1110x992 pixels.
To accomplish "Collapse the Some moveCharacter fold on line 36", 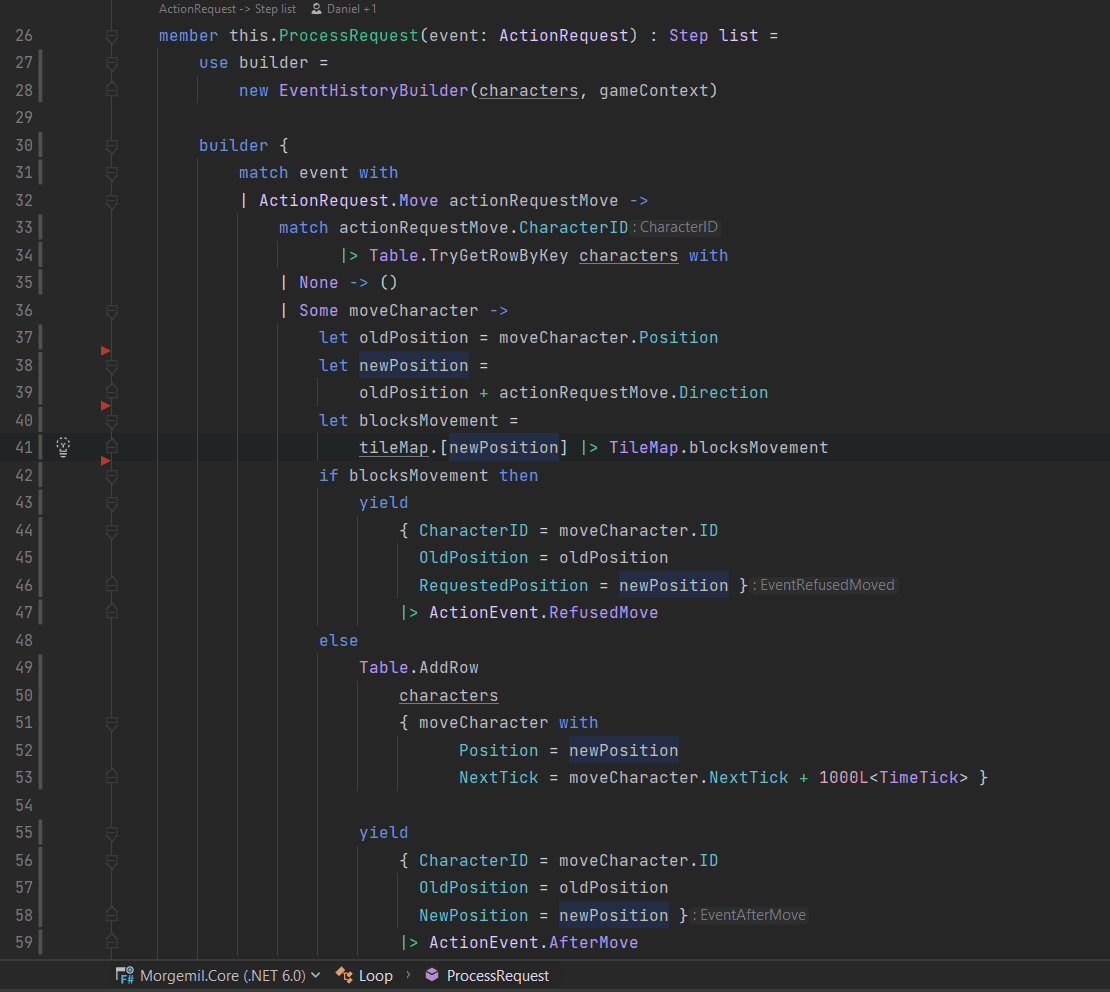I will 112,311.
